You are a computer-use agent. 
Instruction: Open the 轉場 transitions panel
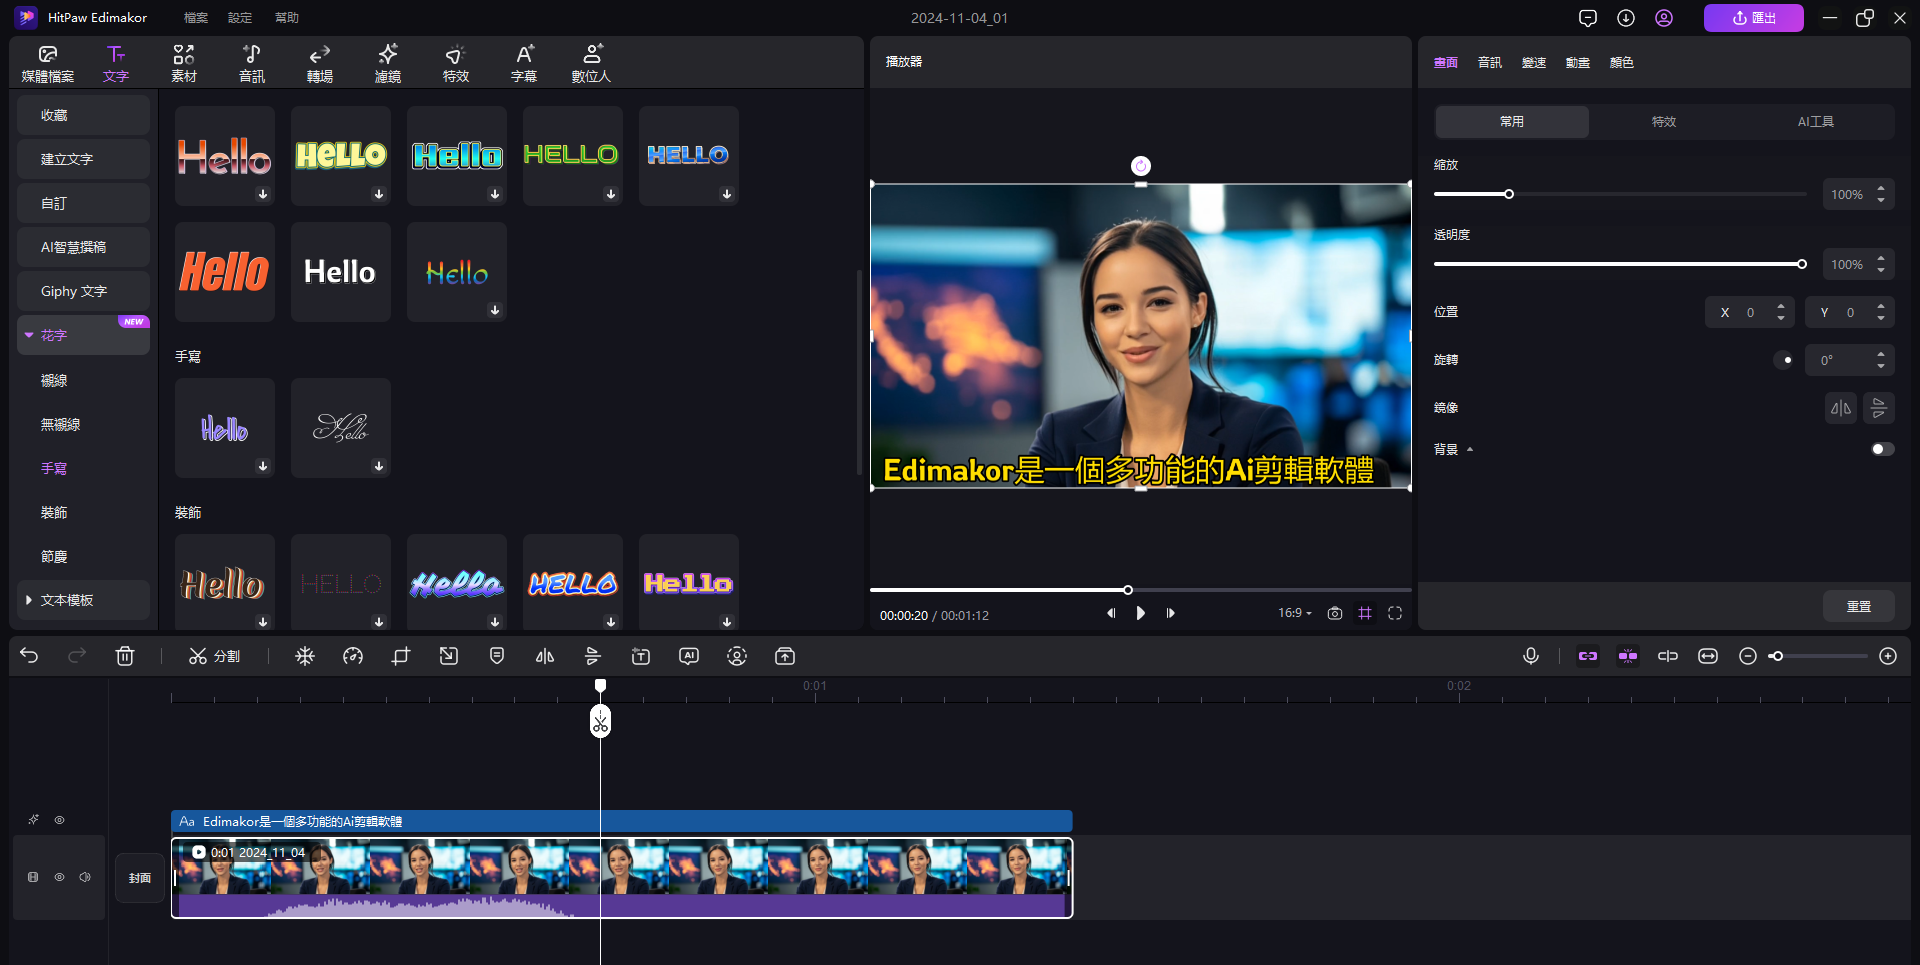[320, 63]
